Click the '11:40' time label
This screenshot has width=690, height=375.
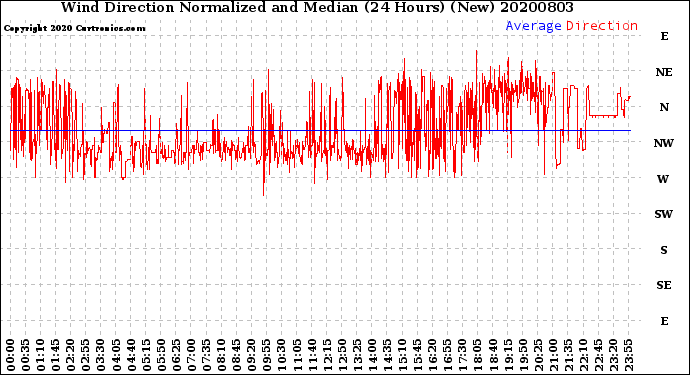tap(312, 355)
